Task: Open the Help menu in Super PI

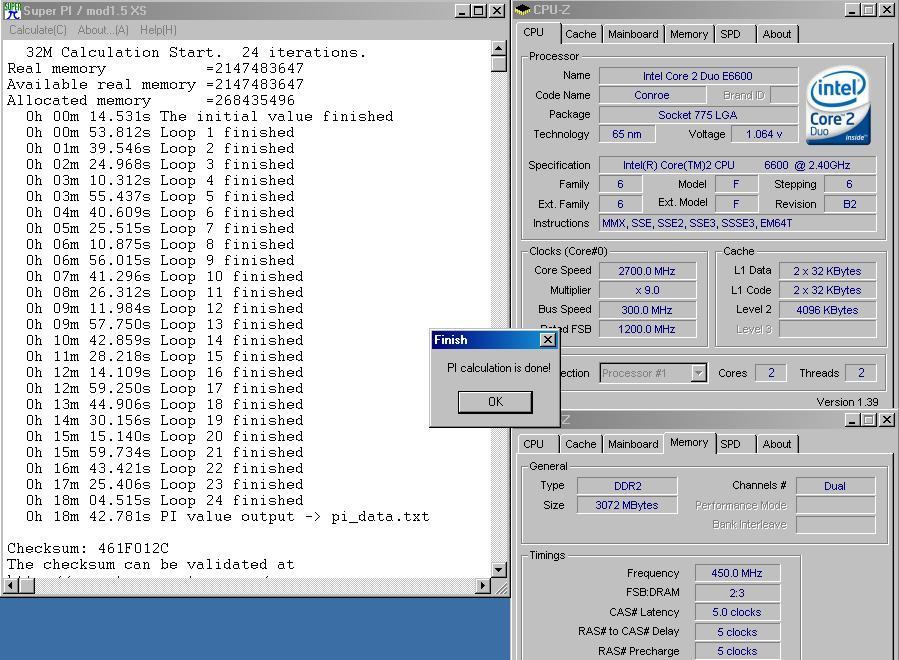Action: [158, 30]
